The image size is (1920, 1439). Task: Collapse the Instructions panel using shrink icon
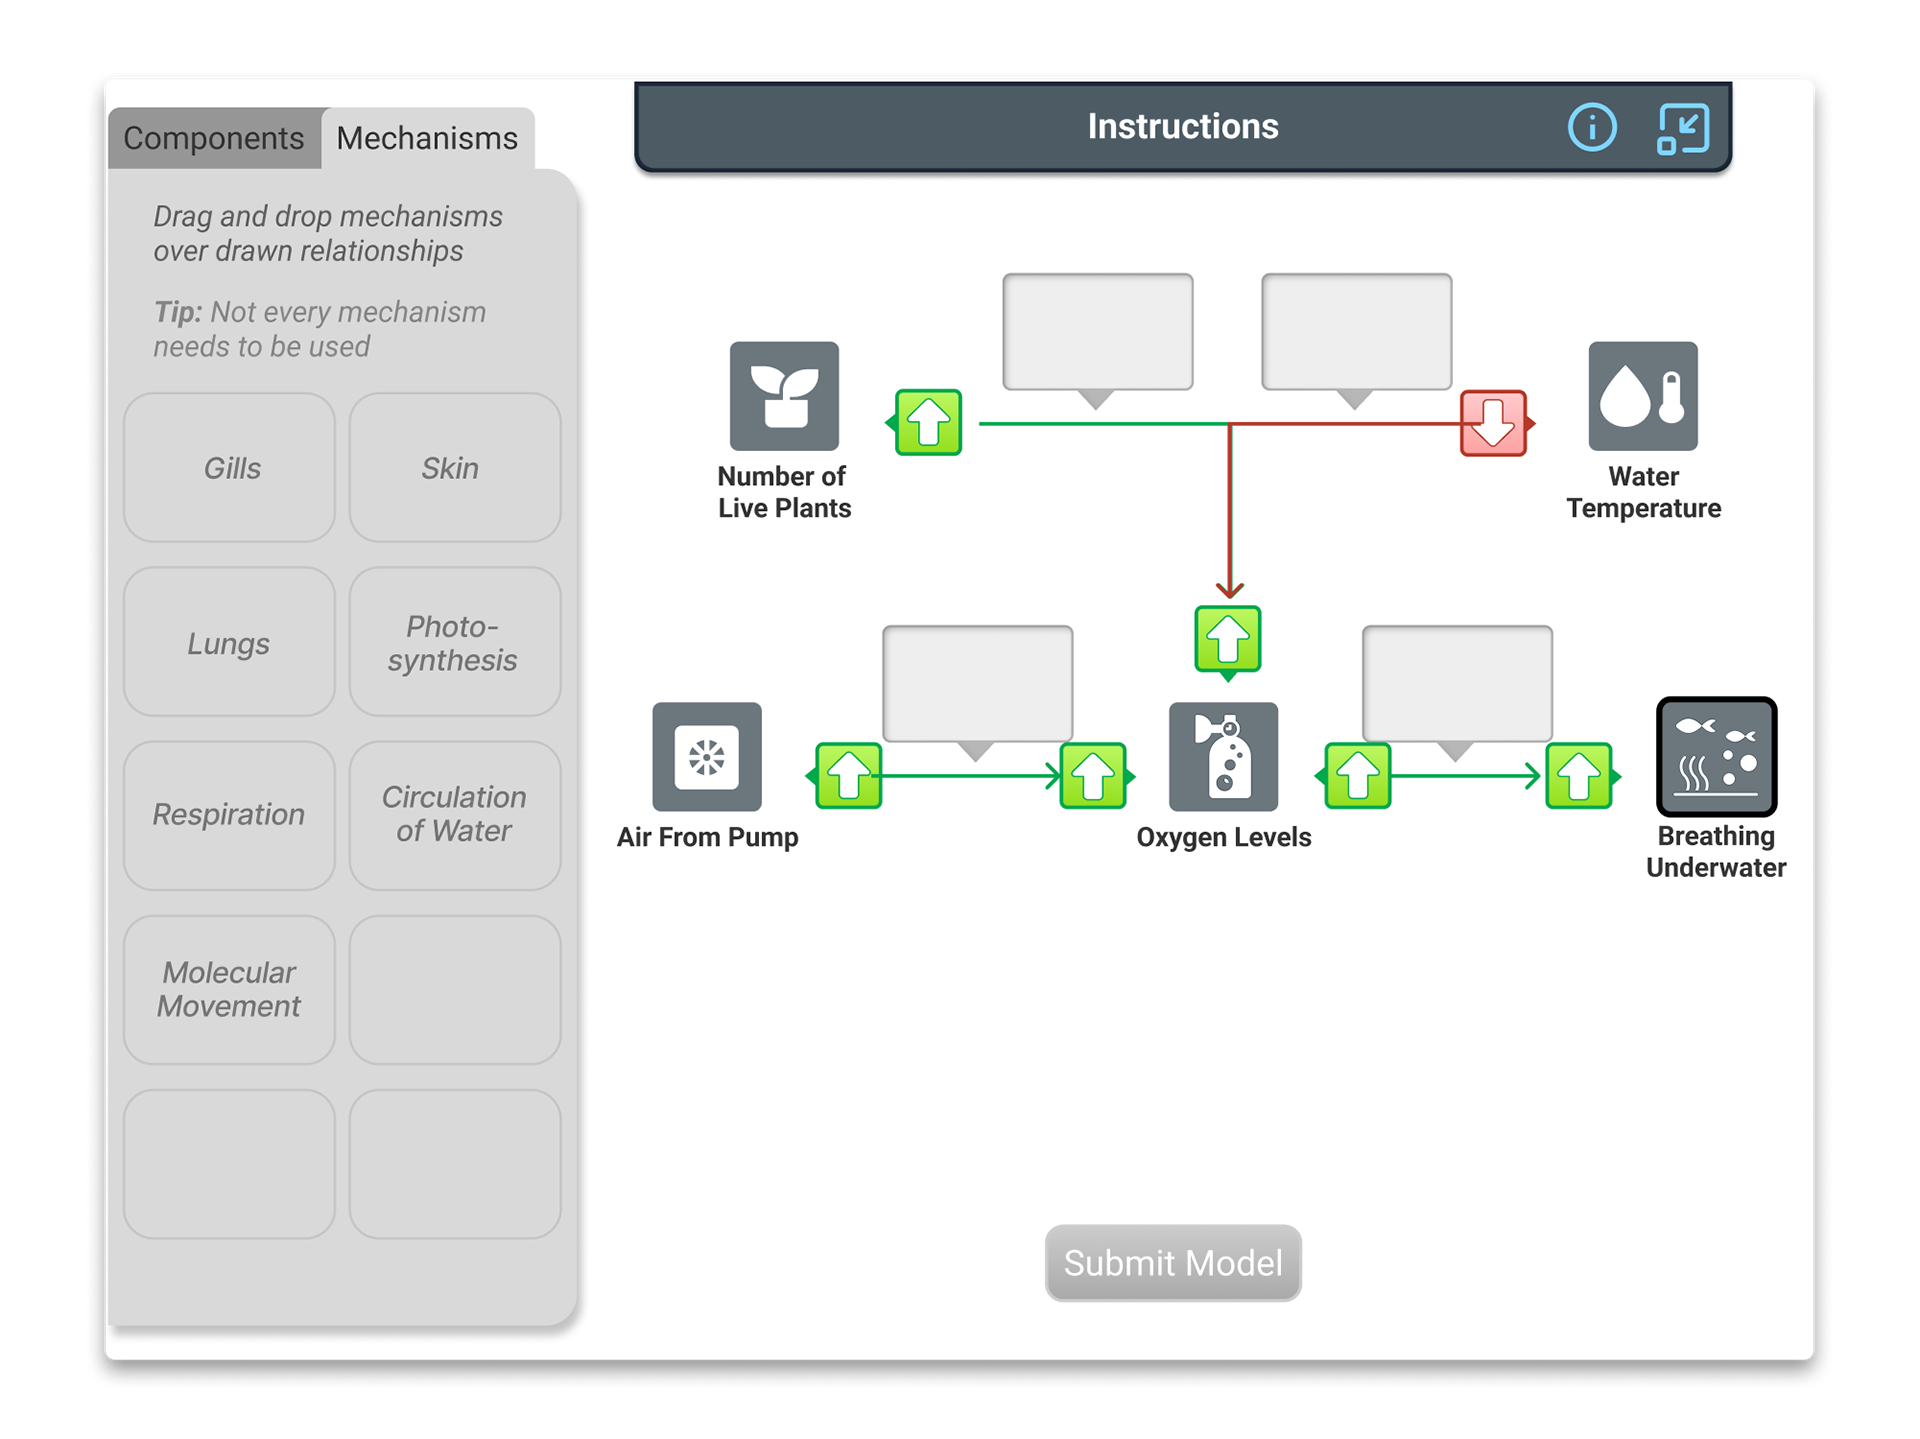tap(1683, 128)
